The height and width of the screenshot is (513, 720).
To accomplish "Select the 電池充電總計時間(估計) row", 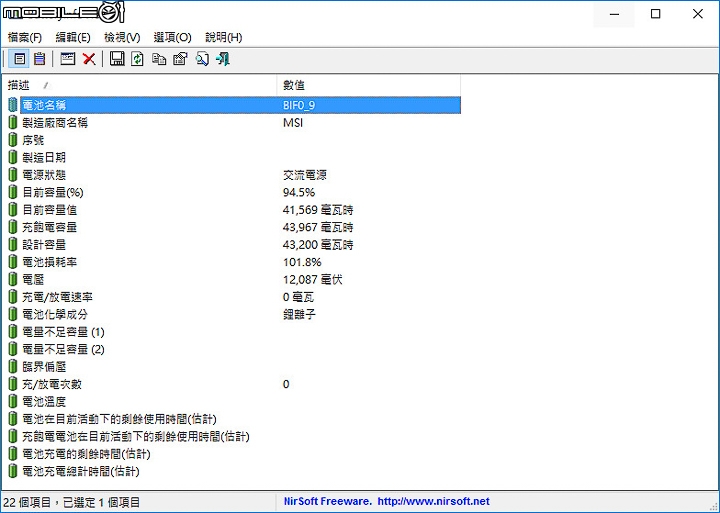I will pos(234,472).
